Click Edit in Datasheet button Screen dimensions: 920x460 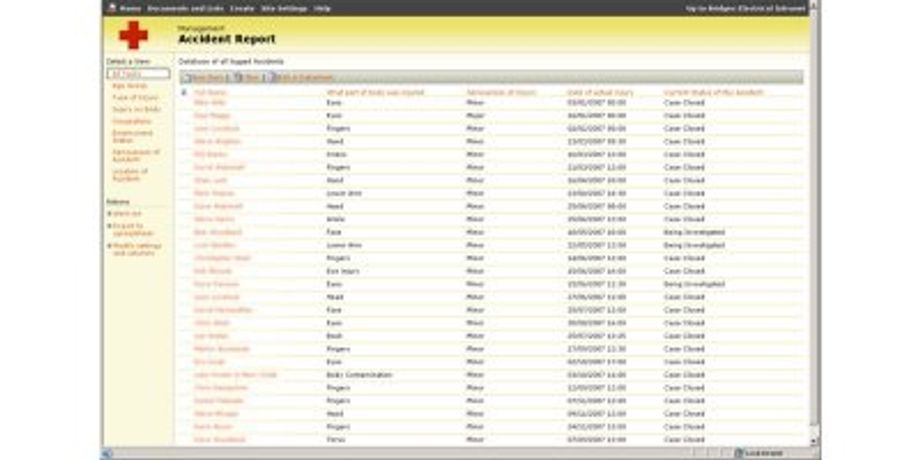point(304,77)
